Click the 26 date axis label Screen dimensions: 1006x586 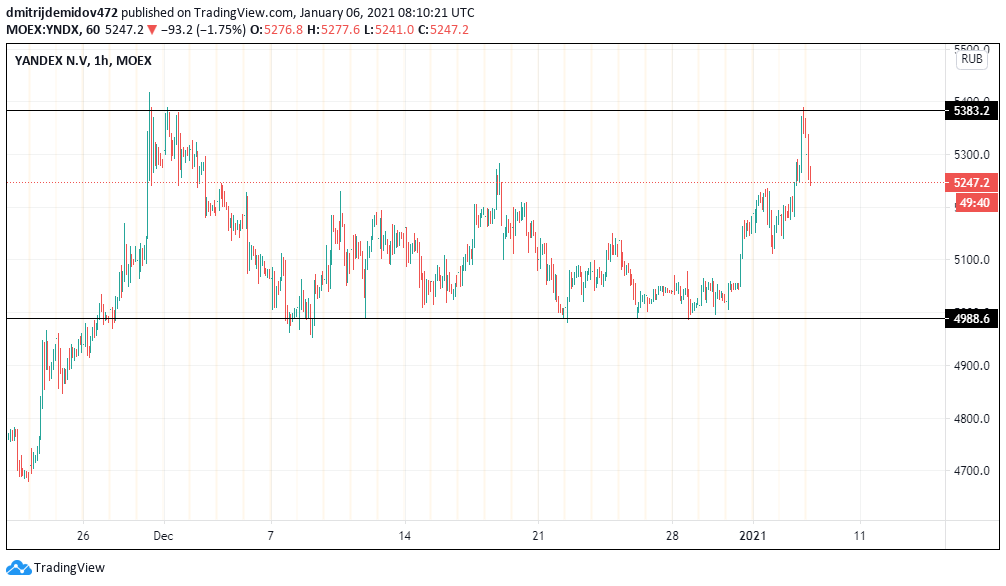(x=83, y=535)
